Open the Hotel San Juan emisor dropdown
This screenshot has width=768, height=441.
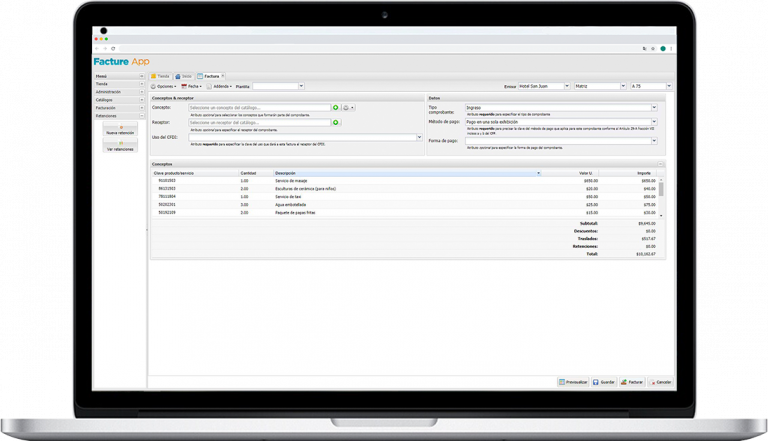(x=567, y=87)
